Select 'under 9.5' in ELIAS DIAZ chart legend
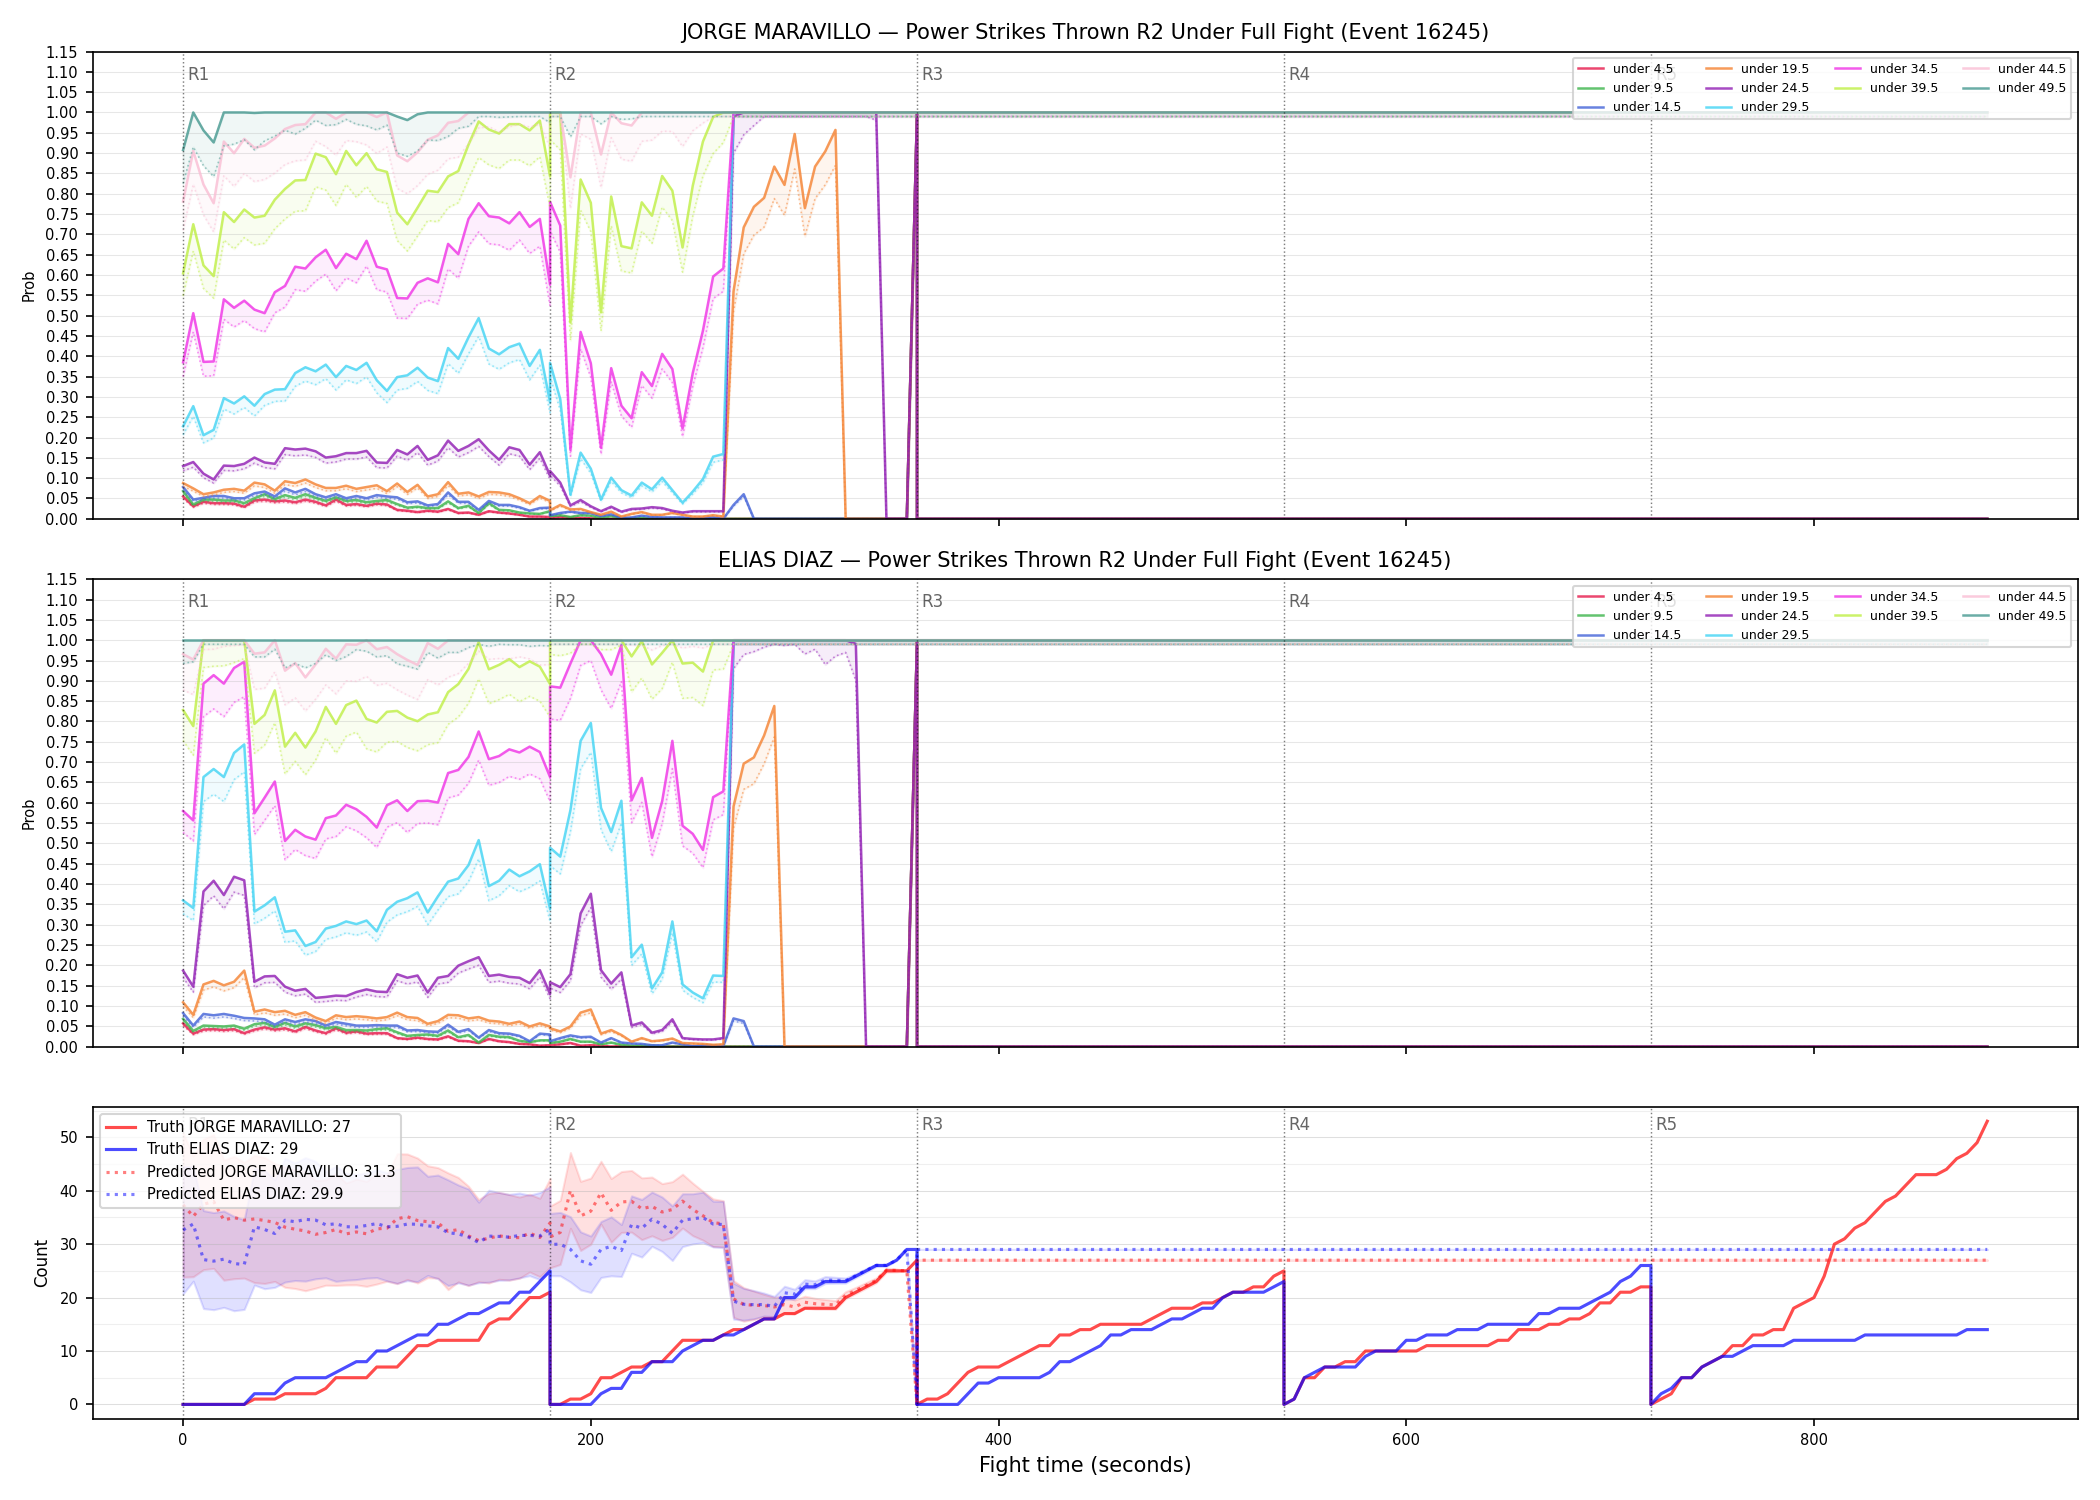The height and width of the screenshot is (1500, 2100). pos(1642,616)
